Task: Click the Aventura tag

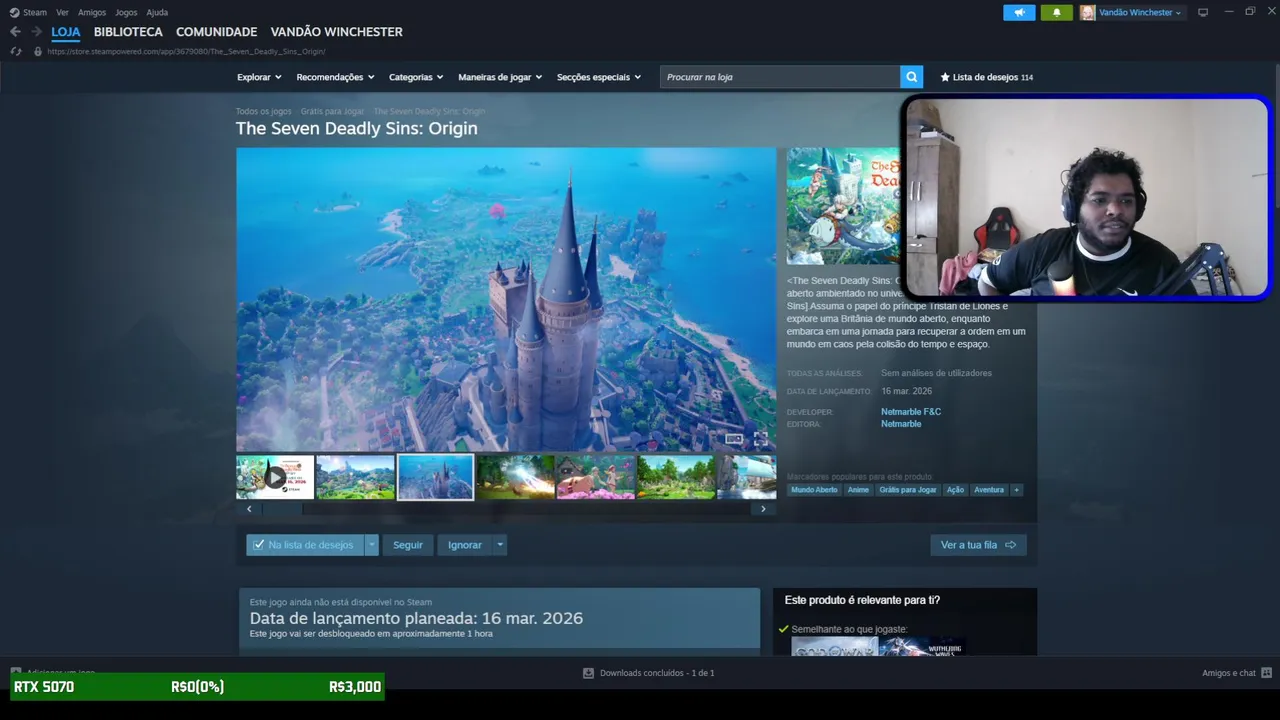Action: click(989, 490)
